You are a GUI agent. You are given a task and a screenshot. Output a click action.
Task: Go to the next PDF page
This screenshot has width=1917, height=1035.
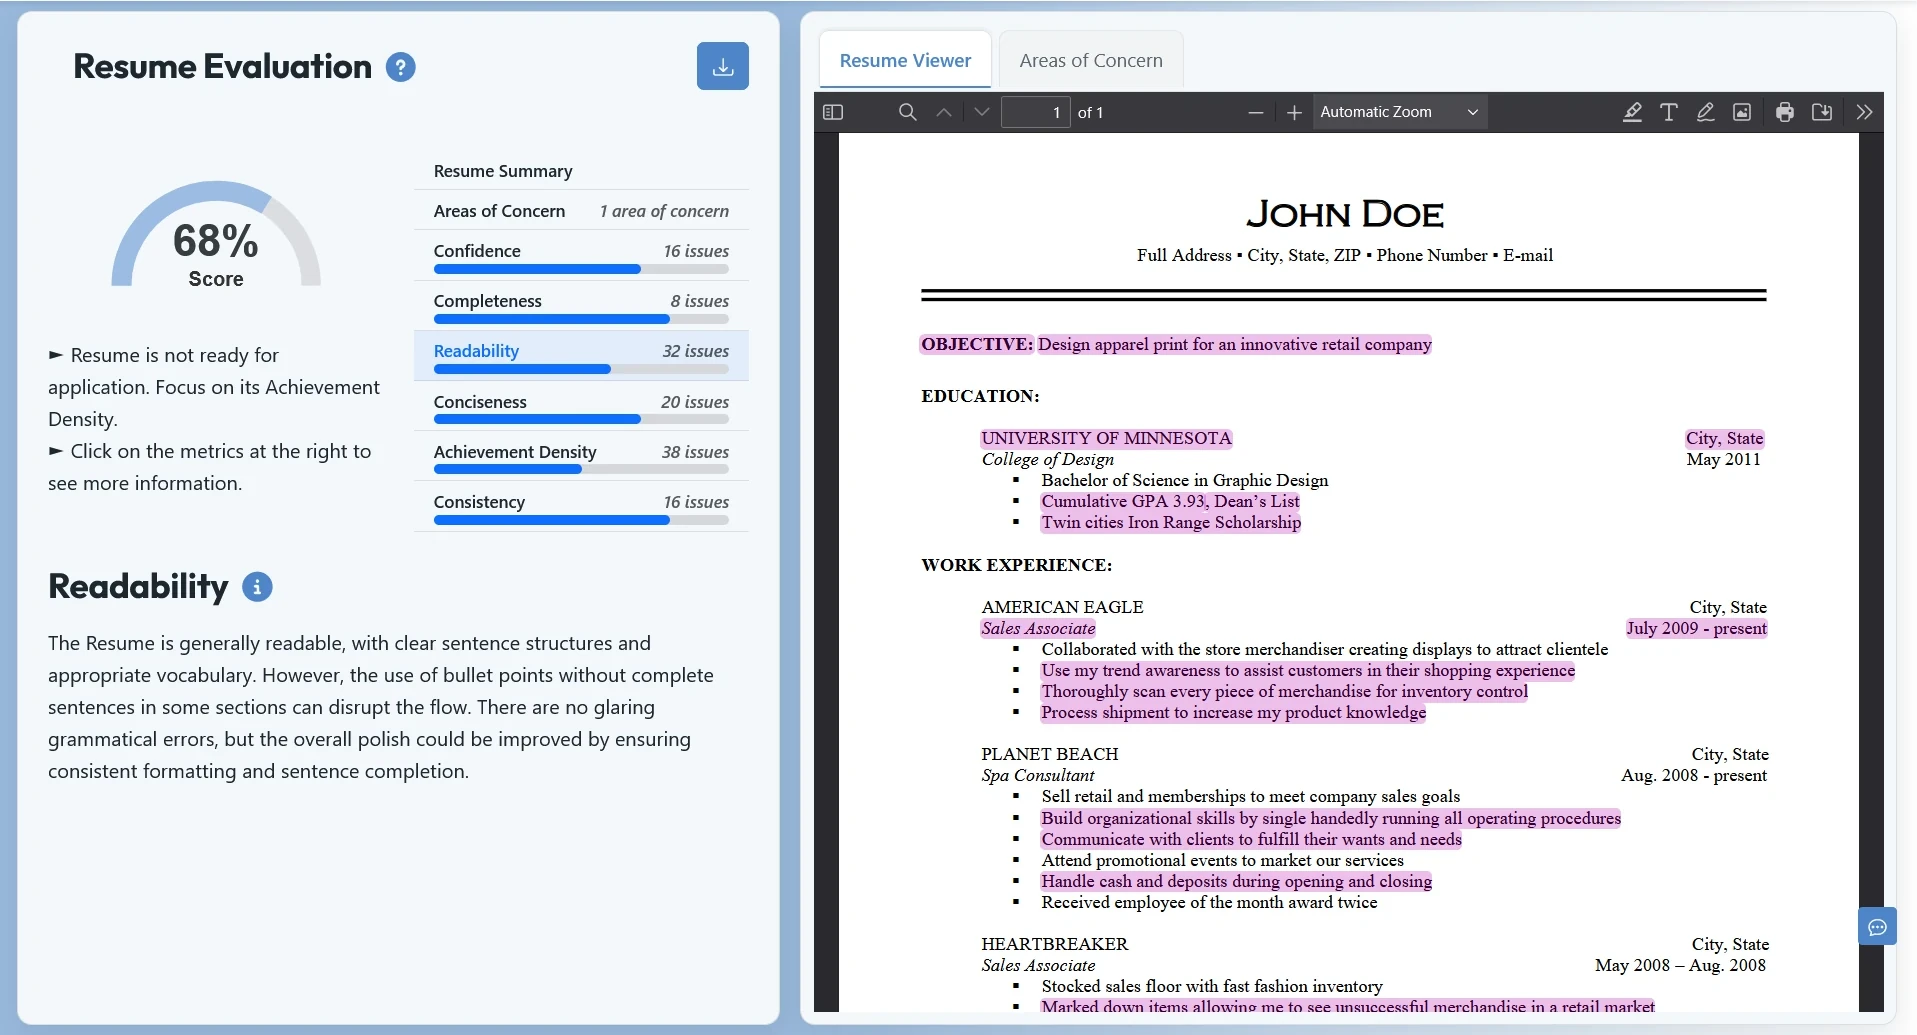pyautogui.click(x=981, y=112)
